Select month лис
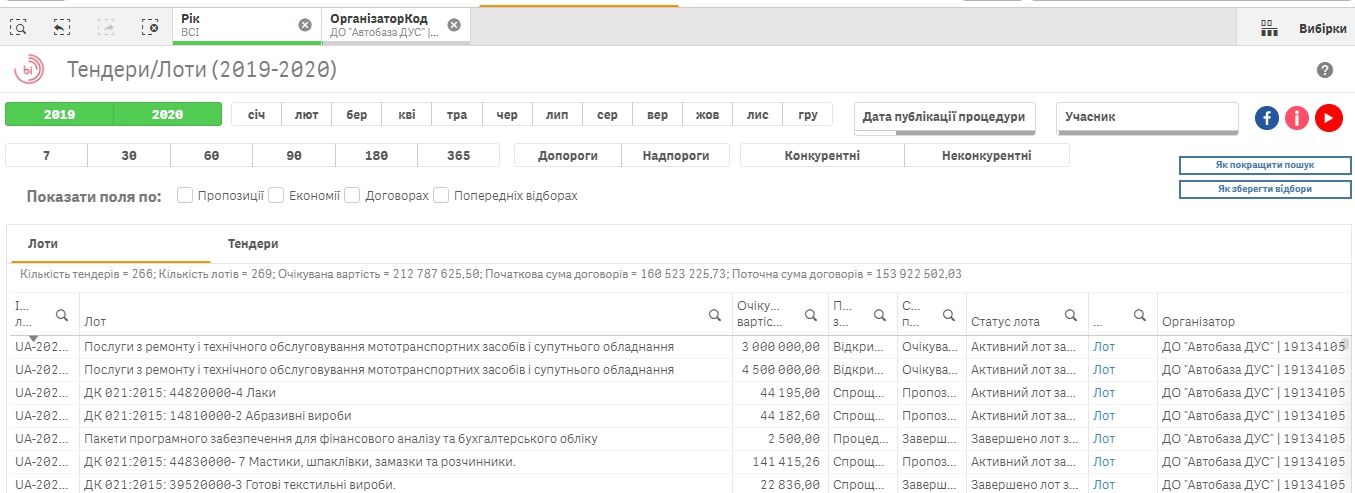 click(757, 115)
